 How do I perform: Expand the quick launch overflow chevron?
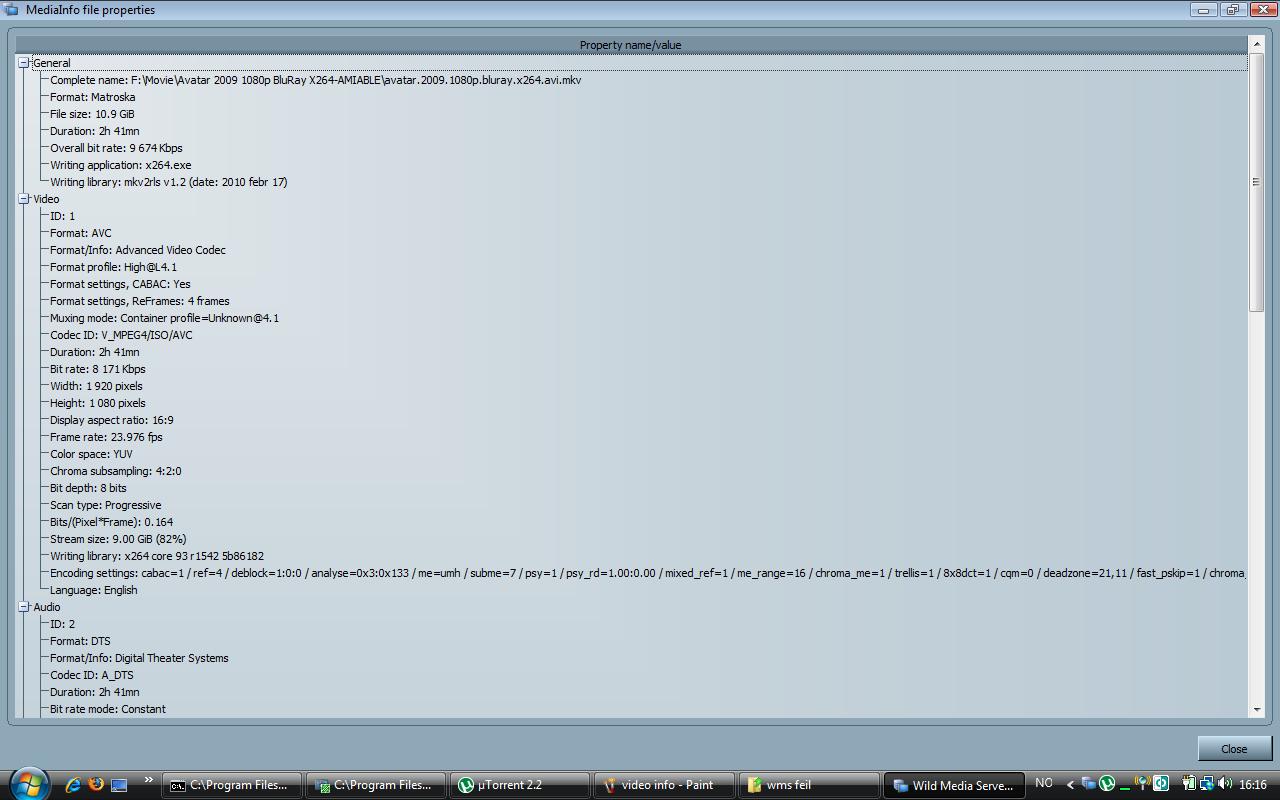pos(148,781)
